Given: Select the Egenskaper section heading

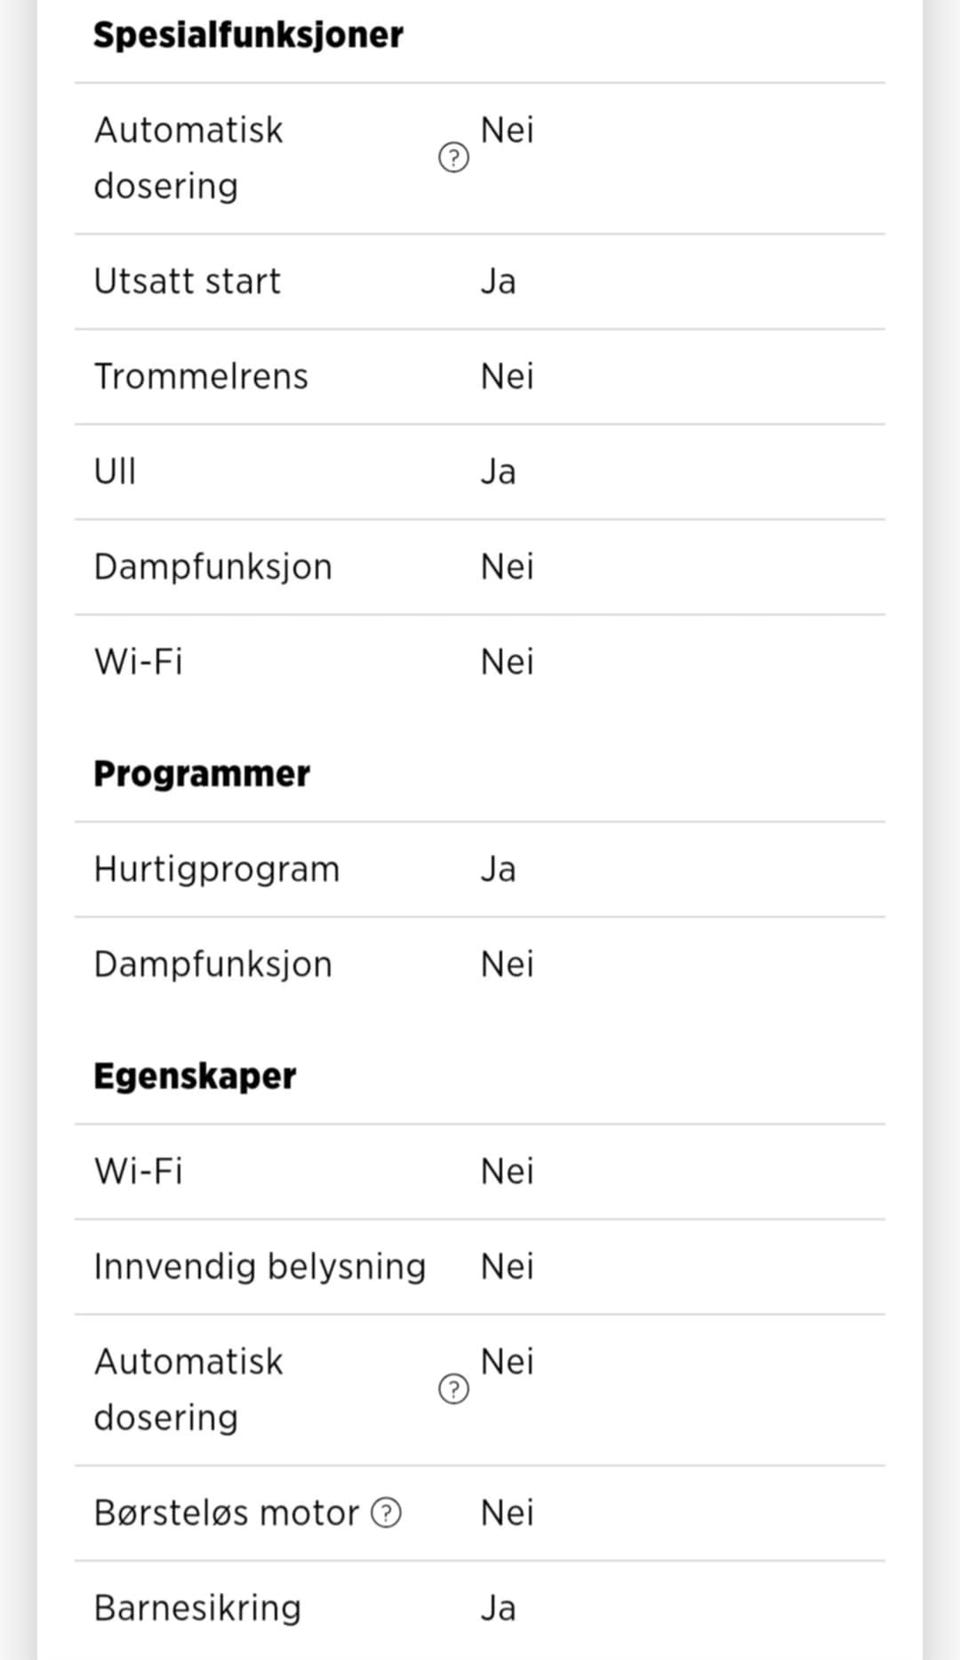Looking at the screenshot, I should pyautogui.click(x=195, y=1076).
